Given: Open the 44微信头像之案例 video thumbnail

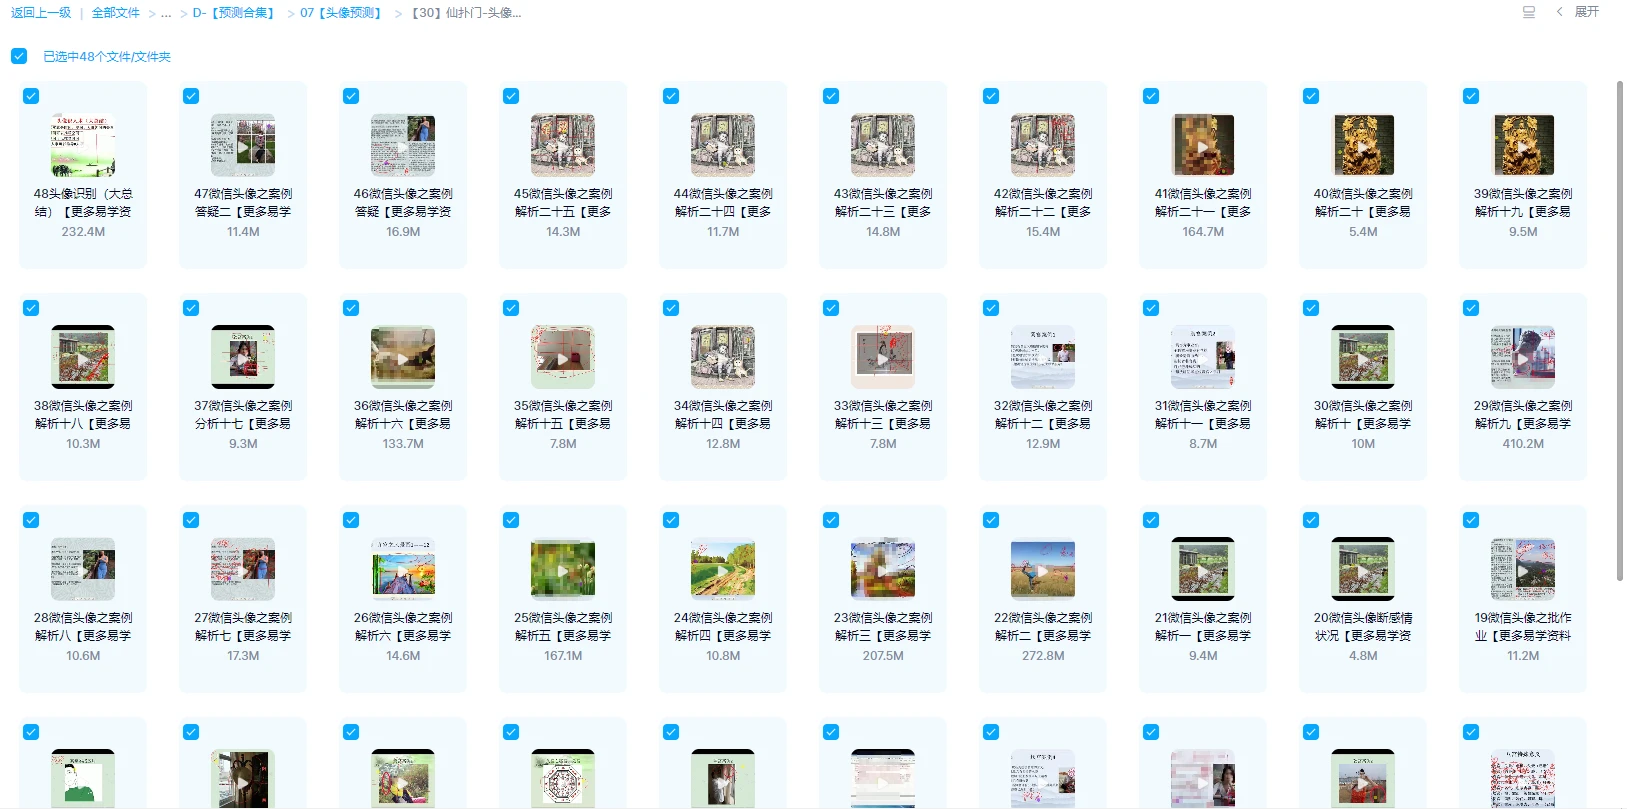Looking at the screenshot, I should (x=723, y=145).
